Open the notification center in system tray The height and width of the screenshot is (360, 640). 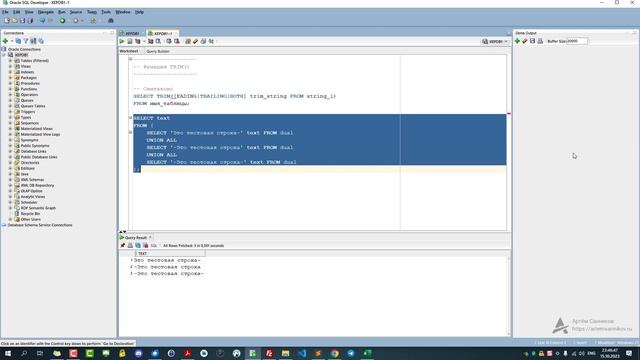pyautogui.click(x=629, y=353)
